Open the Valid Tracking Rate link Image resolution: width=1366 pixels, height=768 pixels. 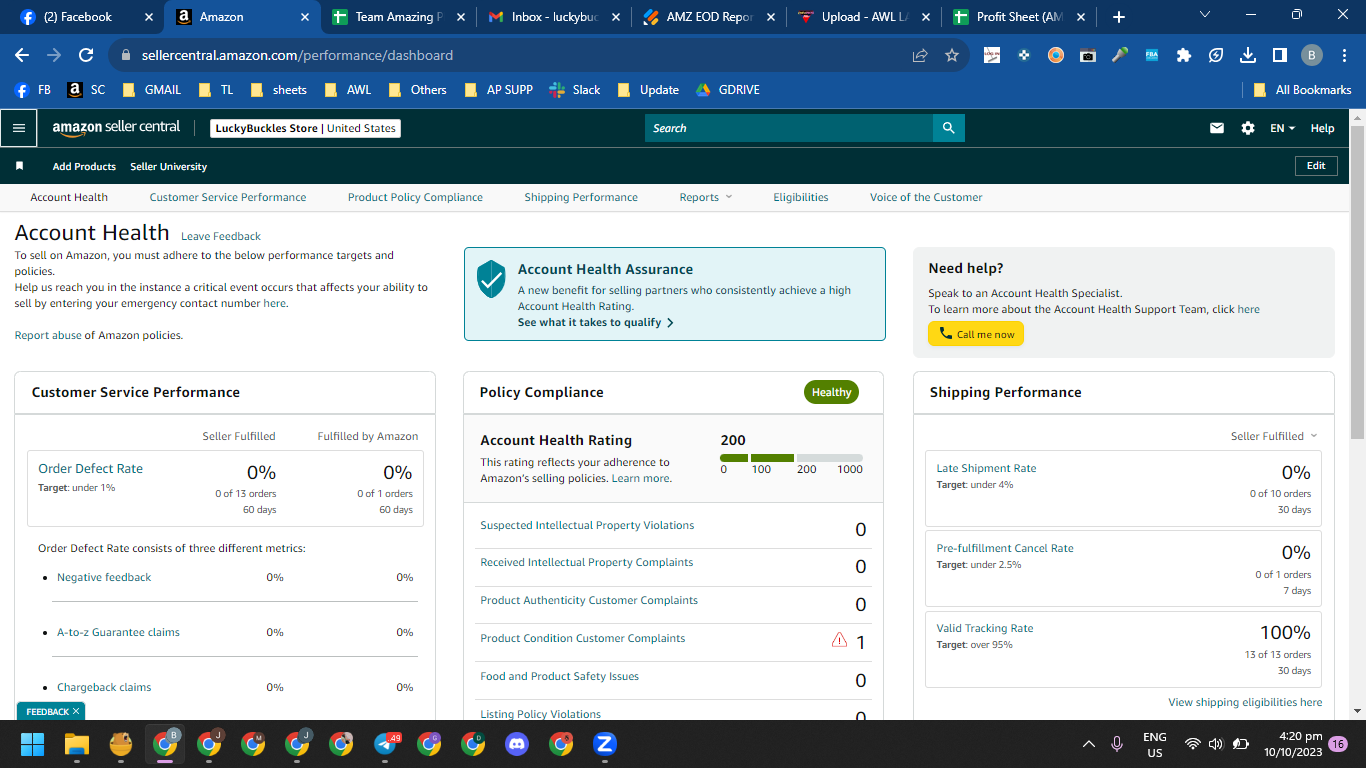(985, 628)
